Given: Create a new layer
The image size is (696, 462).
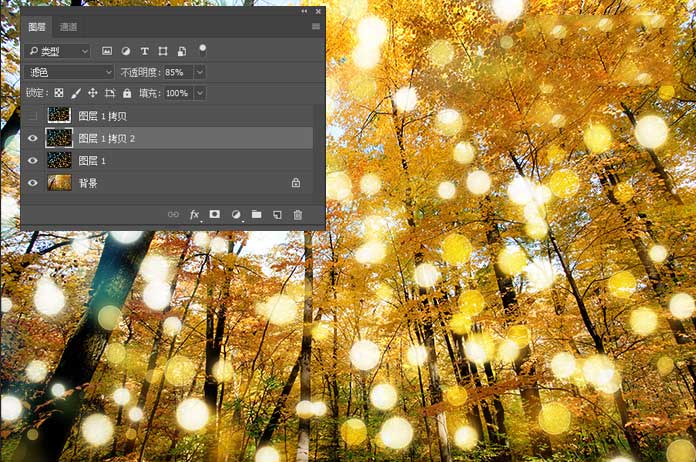Looking at the screenshot, I should pyautogui.click(x=277, y=215).
